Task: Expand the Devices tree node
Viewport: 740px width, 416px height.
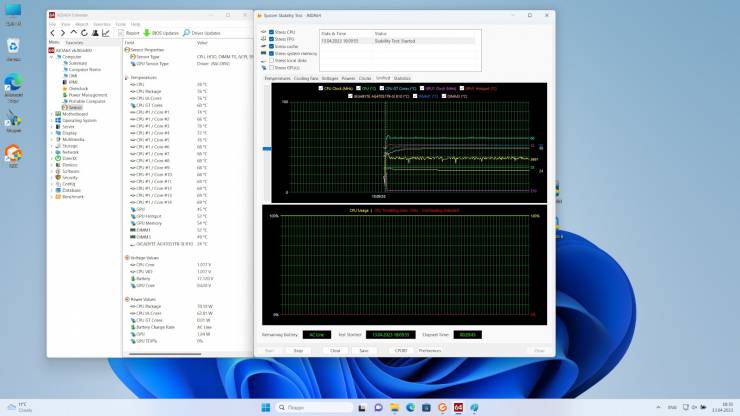Action: click(52, 165)
